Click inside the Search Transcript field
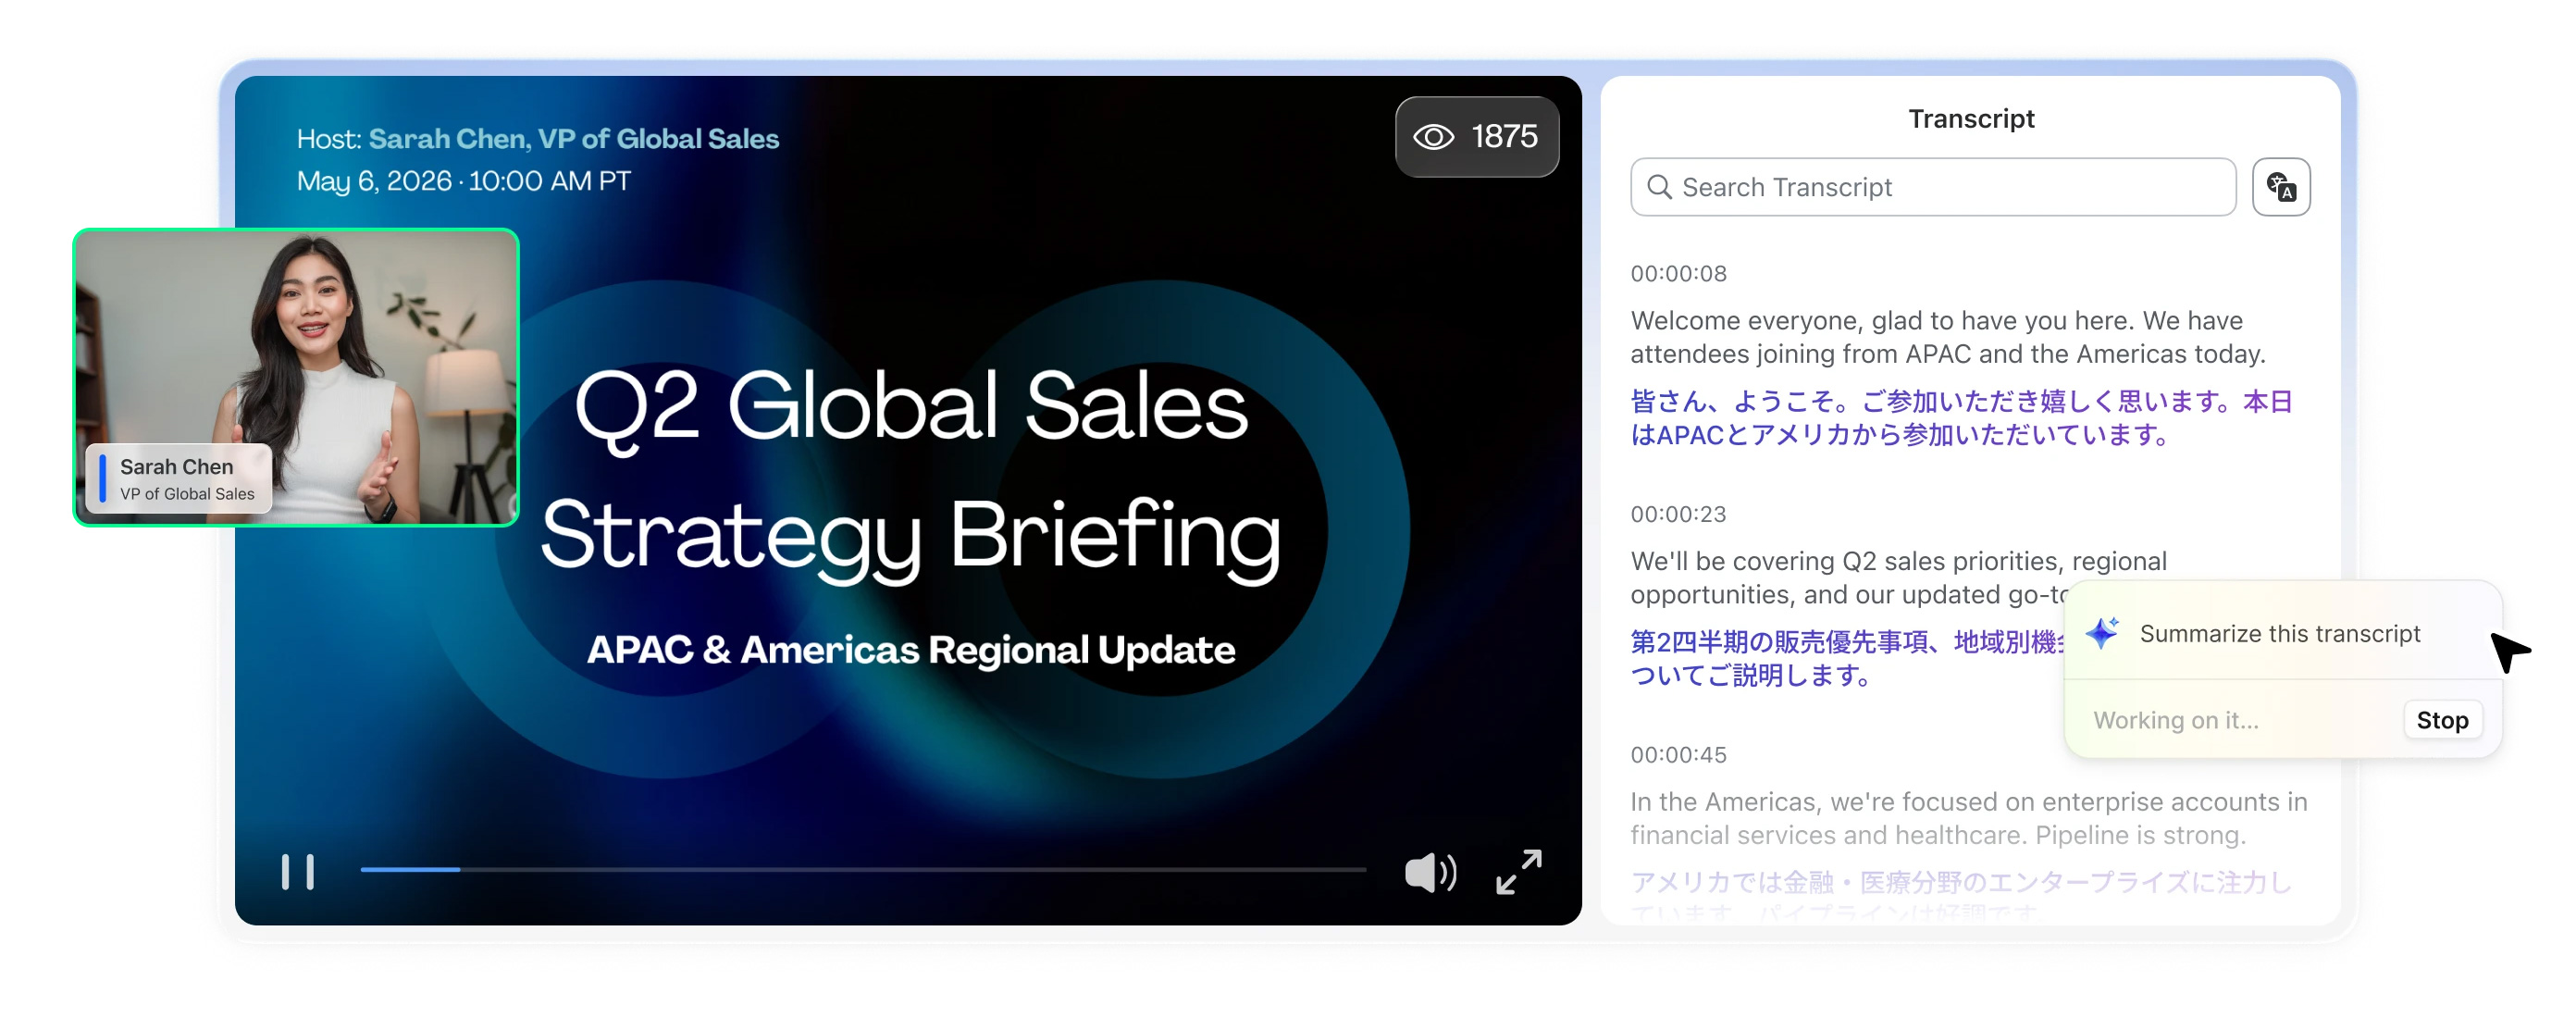Viewport: 2576px width, 1018px height. click(1932, 187)
